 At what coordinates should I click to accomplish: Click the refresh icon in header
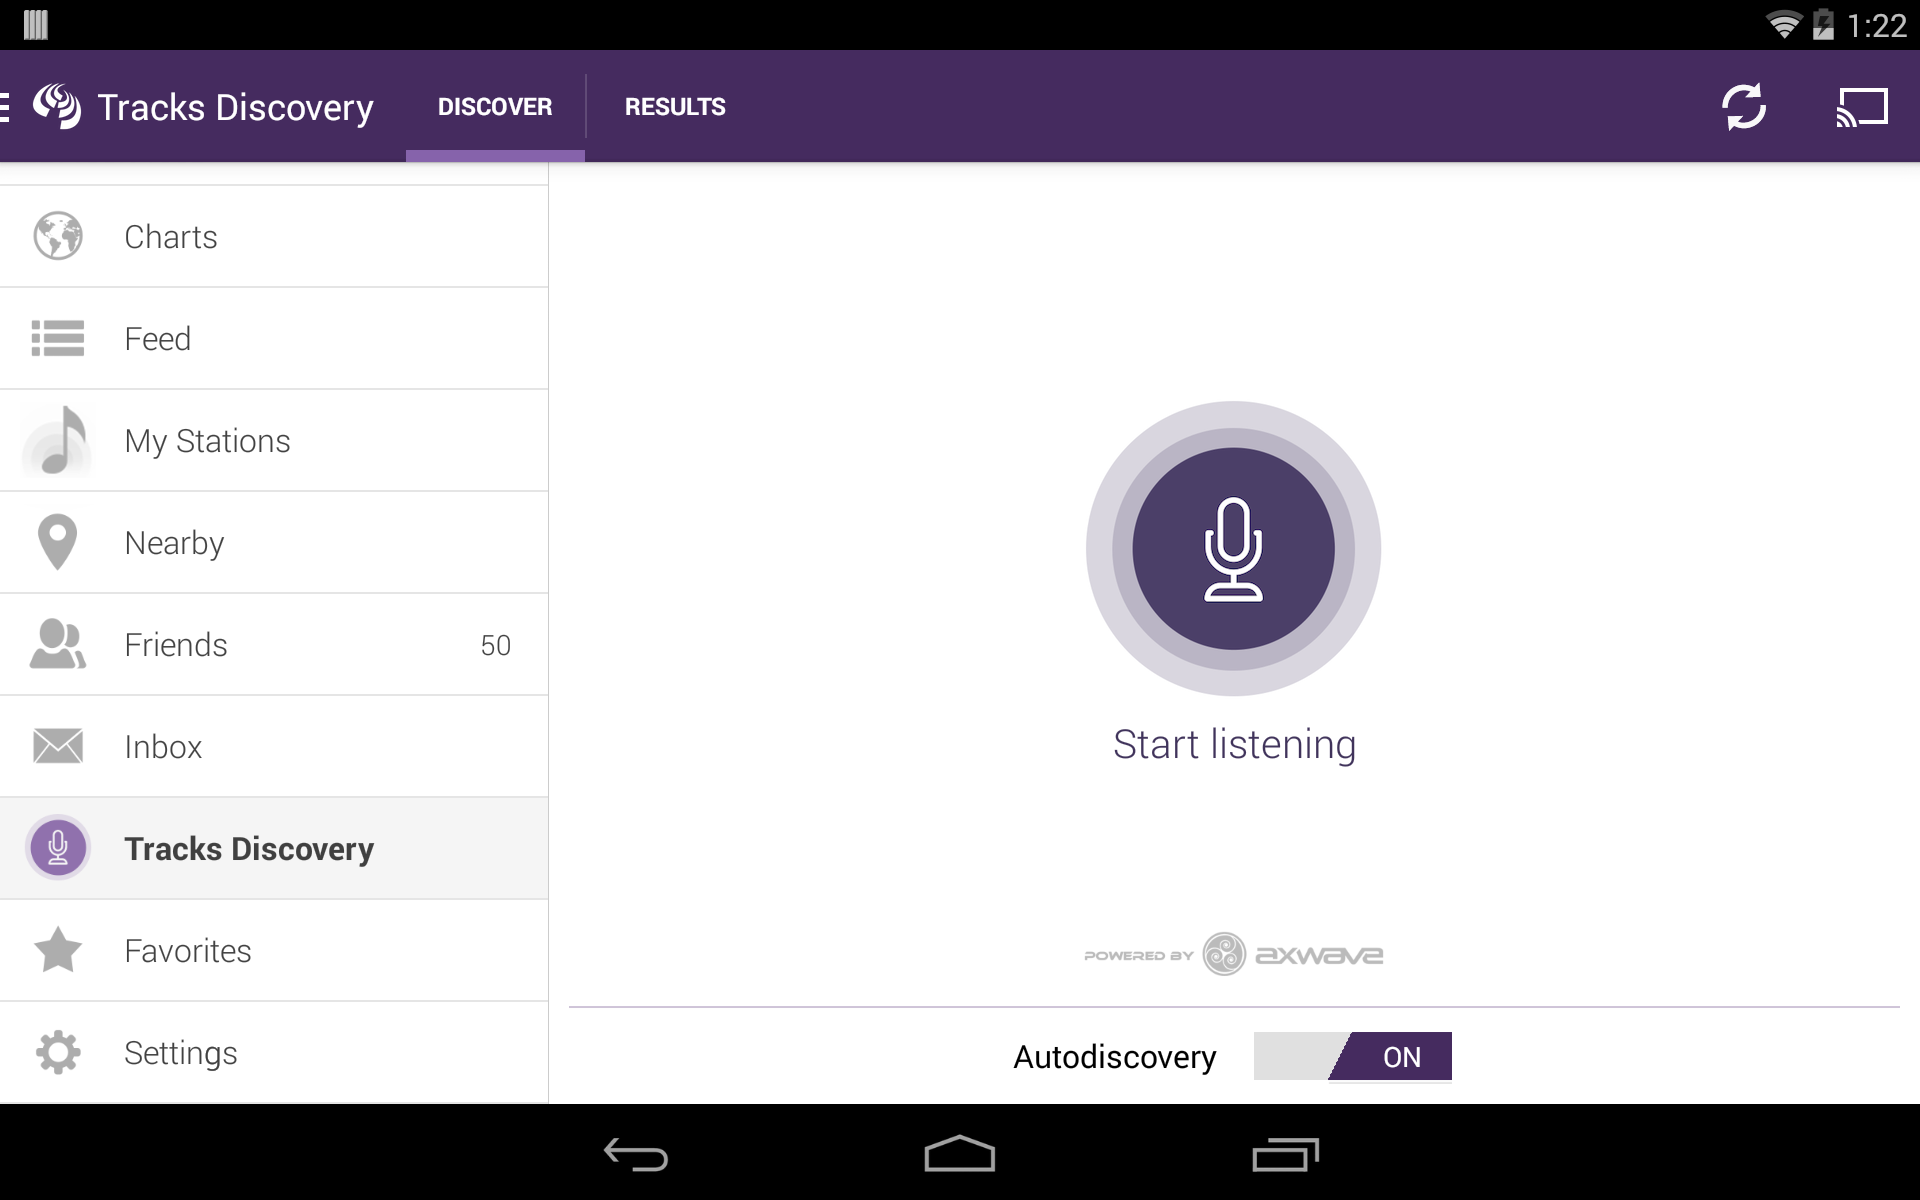point(1743,107)
